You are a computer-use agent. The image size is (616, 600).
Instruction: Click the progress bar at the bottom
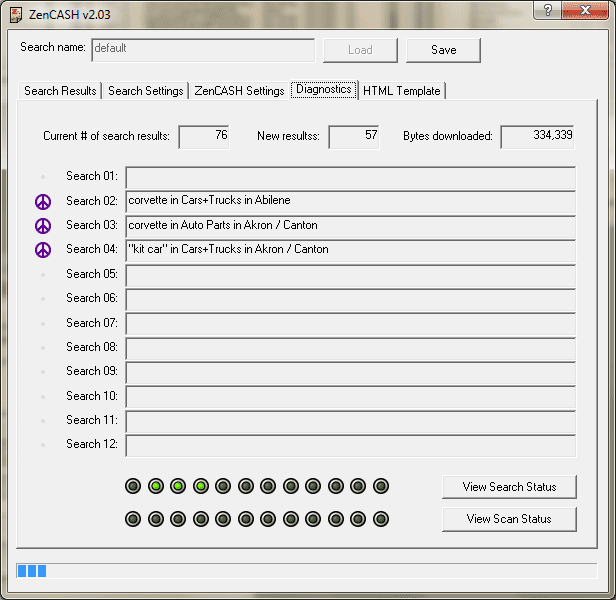[x=307, y=571]
